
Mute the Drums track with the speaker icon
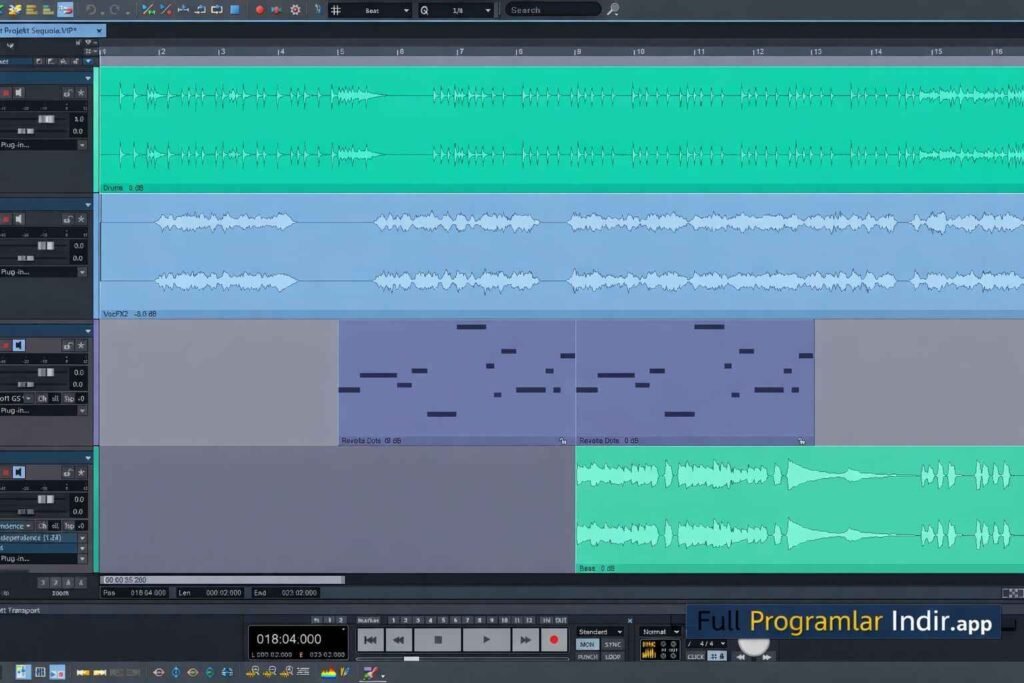pos(18,93)
